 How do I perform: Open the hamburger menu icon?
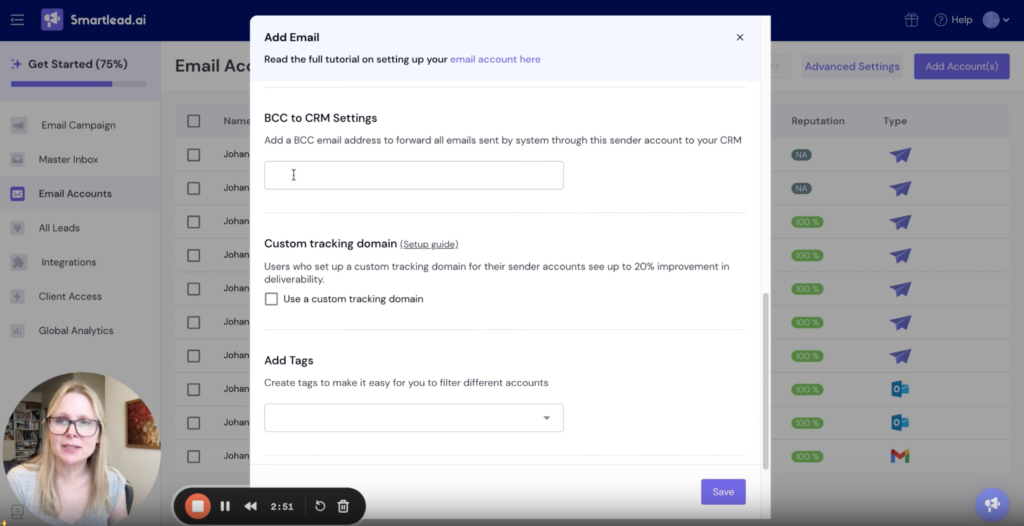pos(17,20)
